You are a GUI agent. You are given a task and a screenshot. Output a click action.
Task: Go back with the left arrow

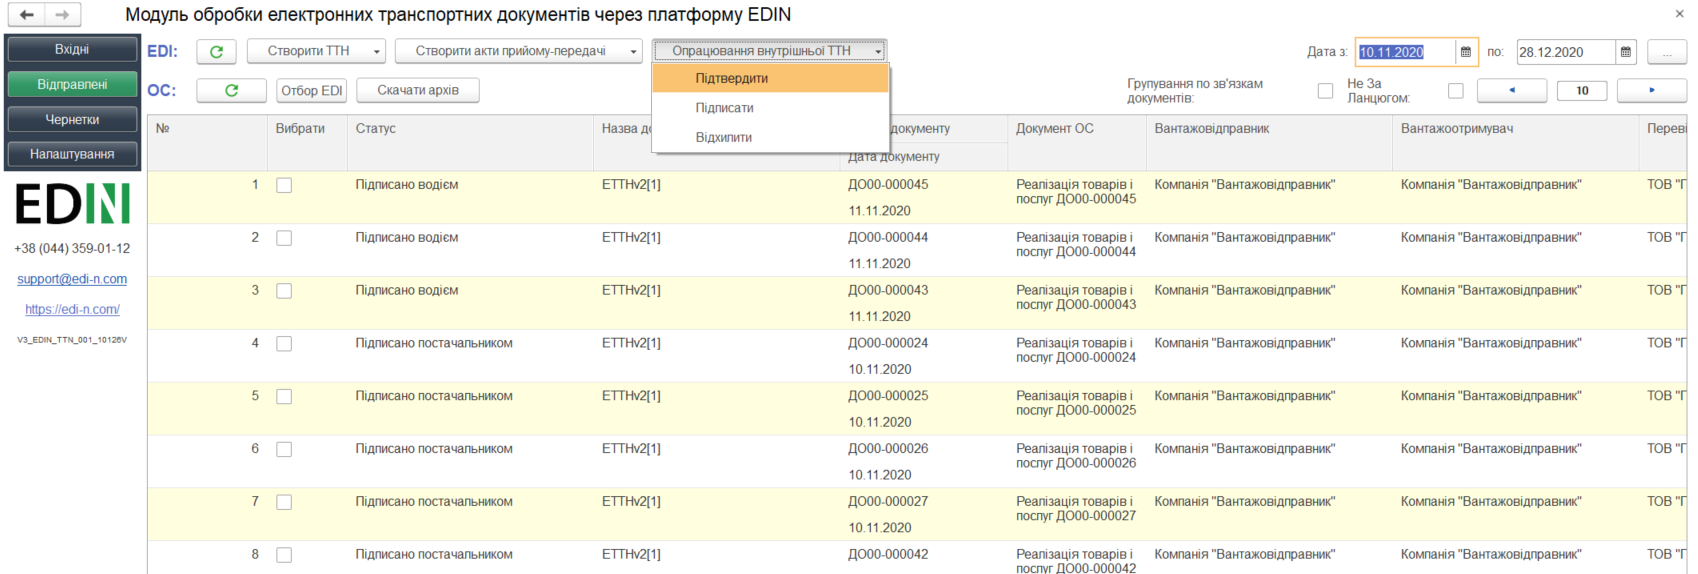[27, 14]
